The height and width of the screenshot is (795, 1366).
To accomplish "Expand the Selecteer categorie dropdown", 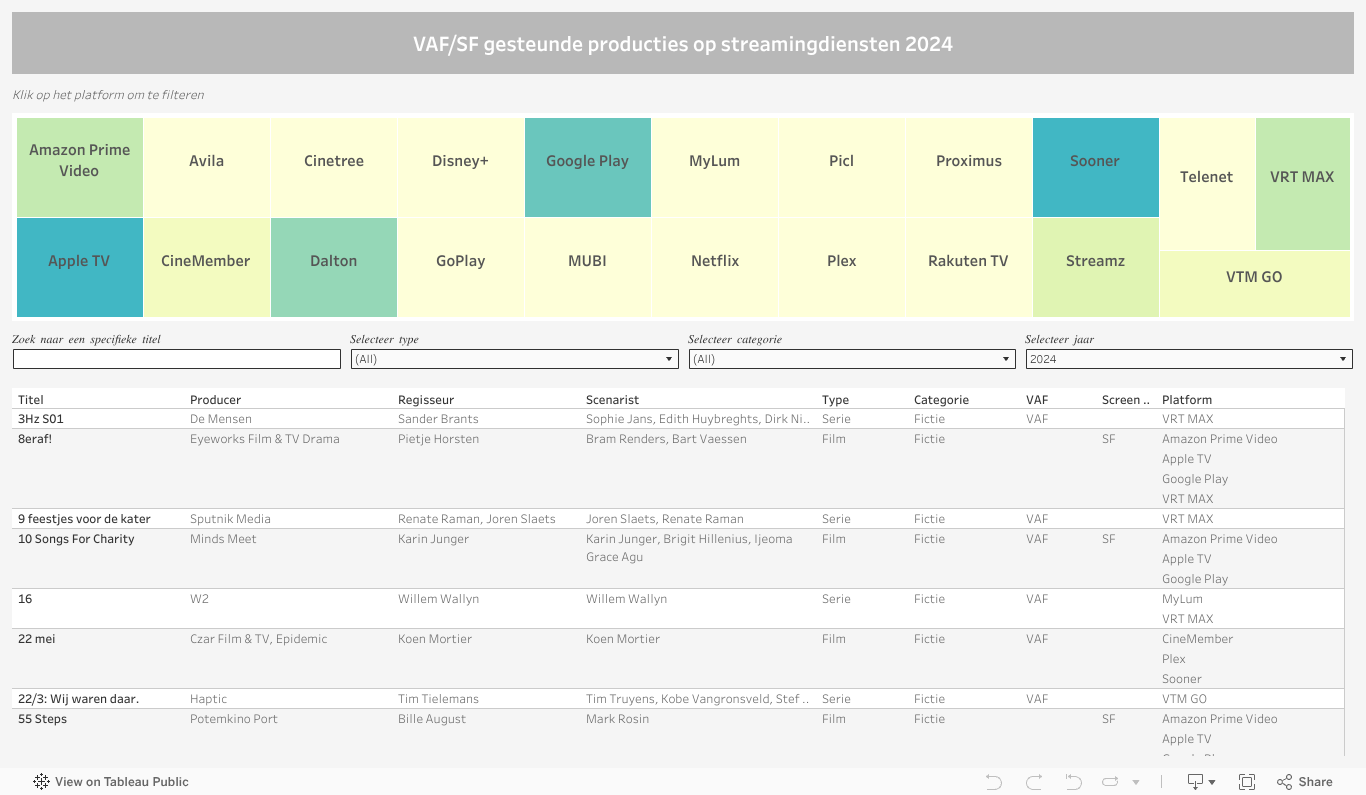I will 852,359.
